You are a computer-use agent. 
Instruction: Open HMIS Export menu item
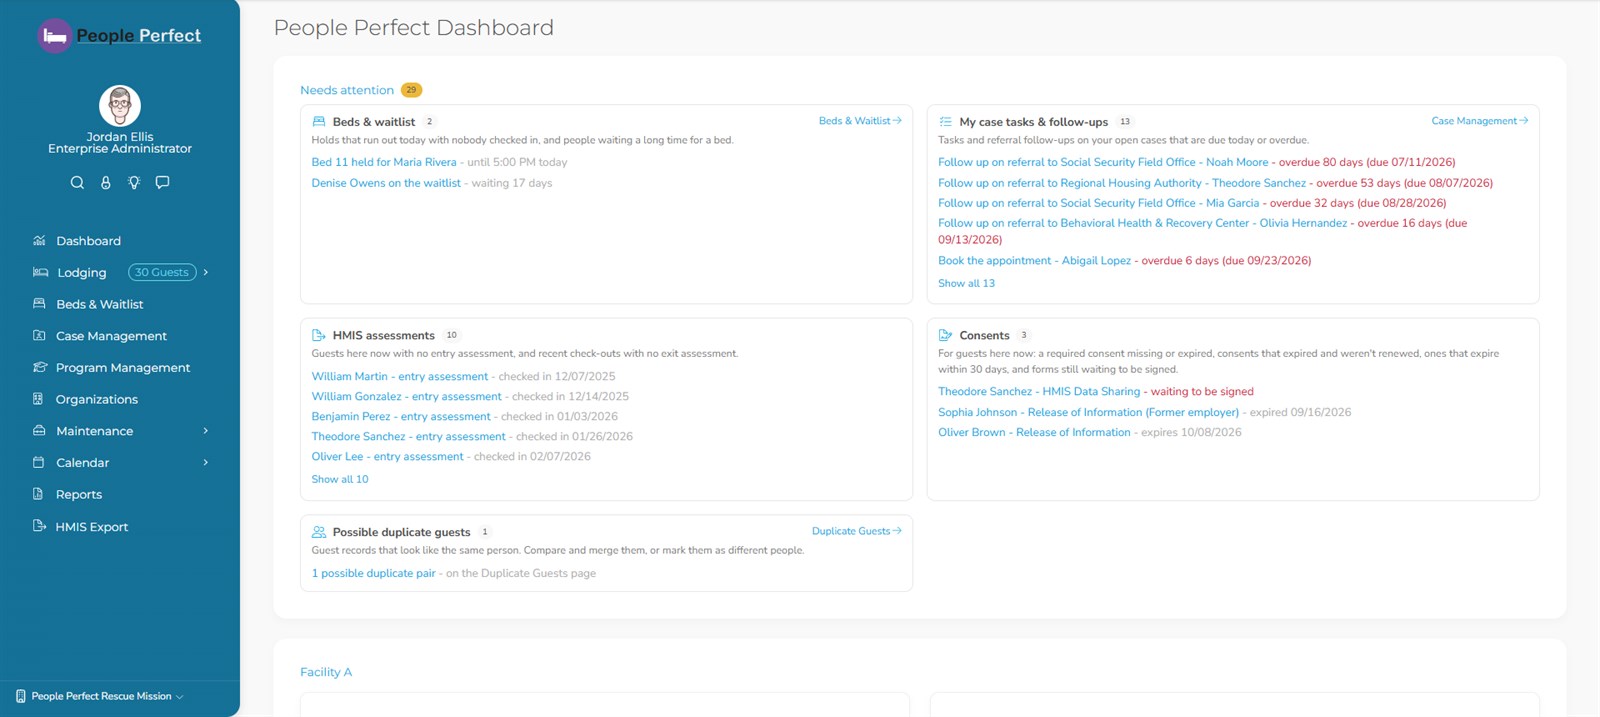pos(92,527)
